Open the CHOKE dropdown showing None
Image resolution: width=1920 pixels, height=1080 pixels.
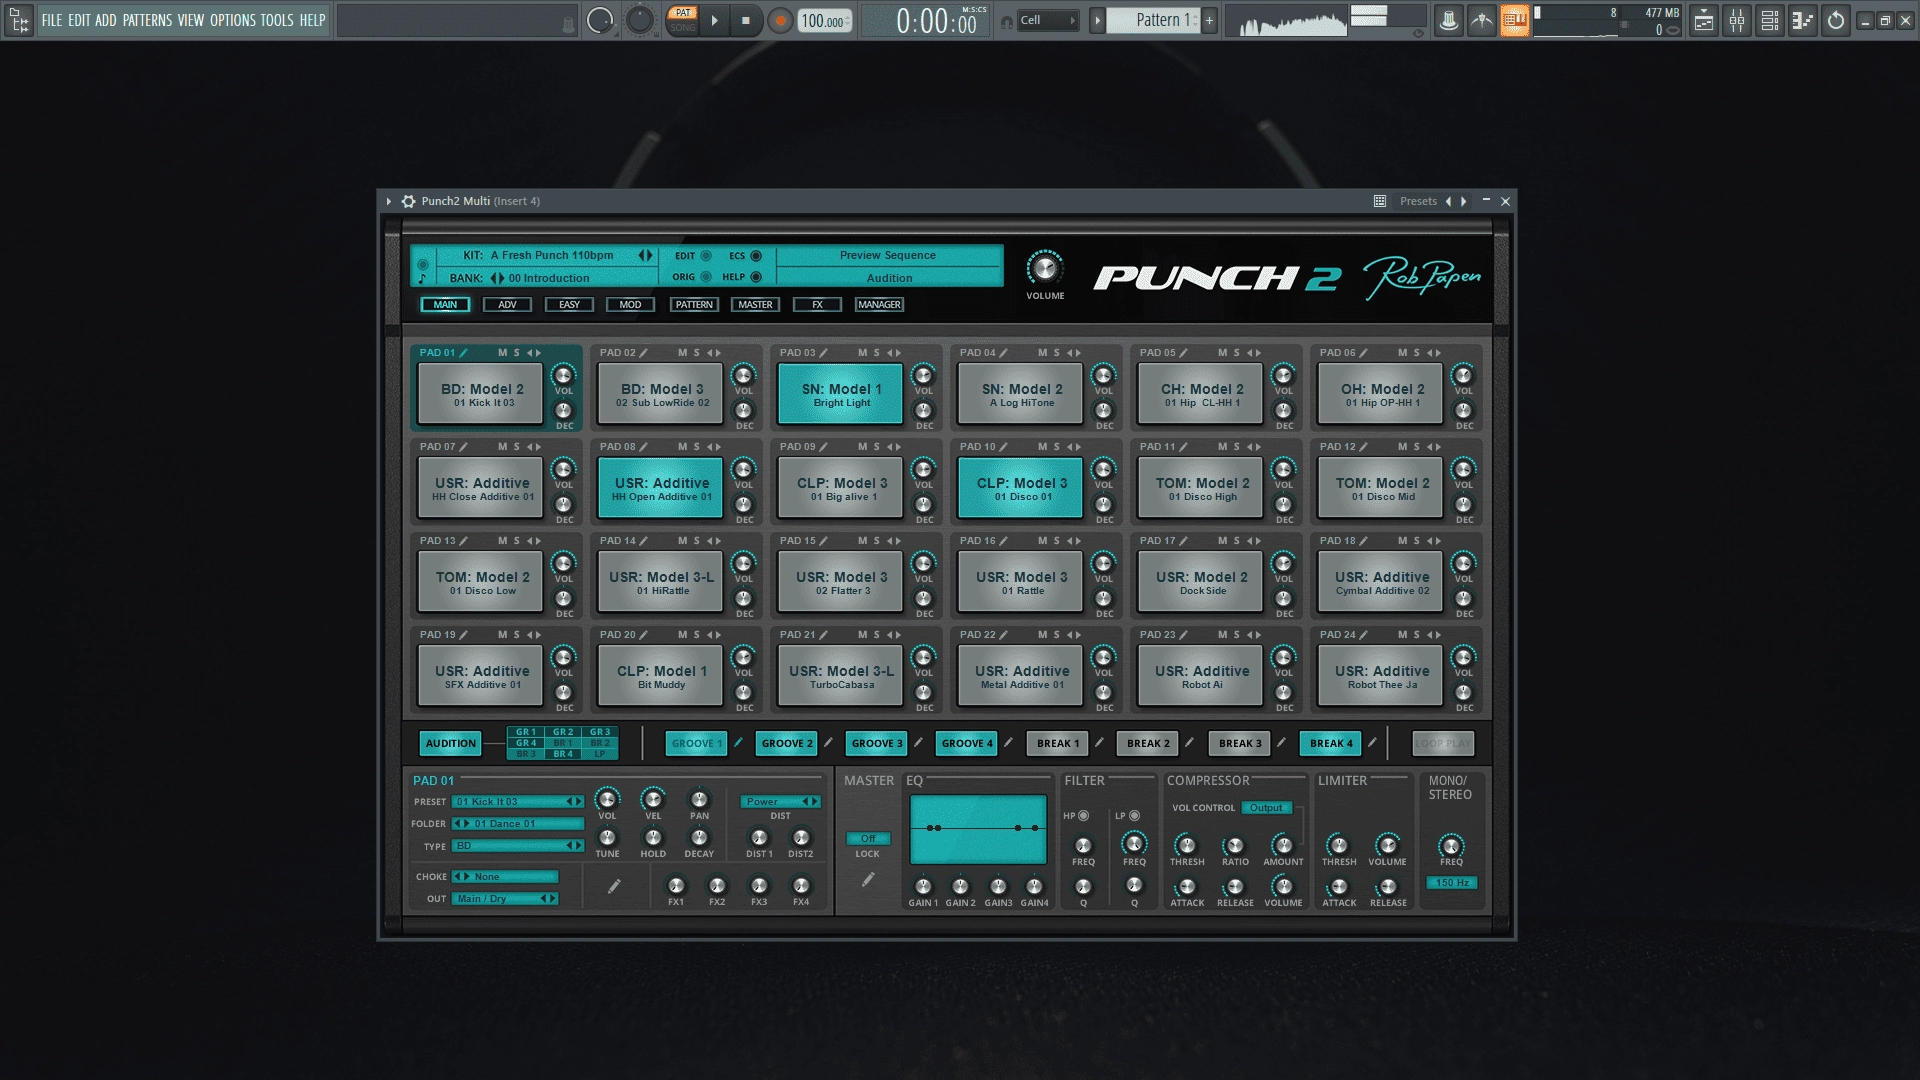pyautogui.click(x=505, y=877)
